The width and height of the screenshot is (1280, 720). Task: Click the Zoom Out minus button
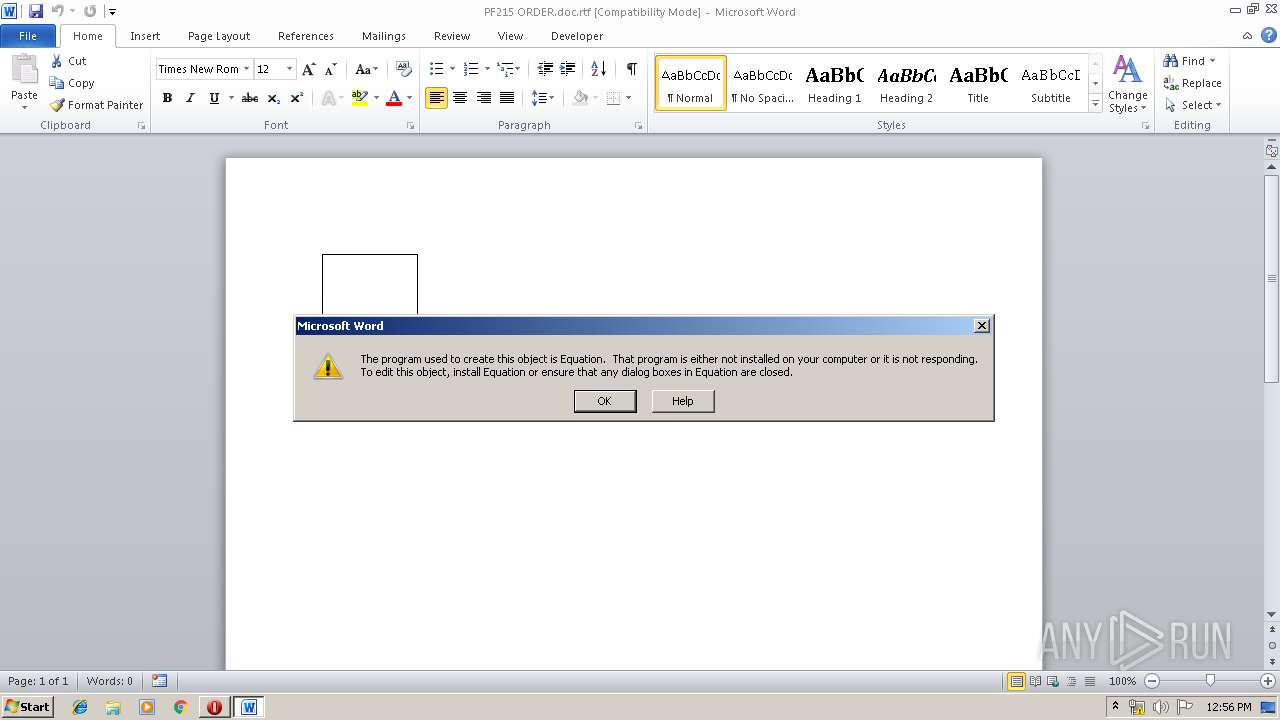[x=1151, y=681]
